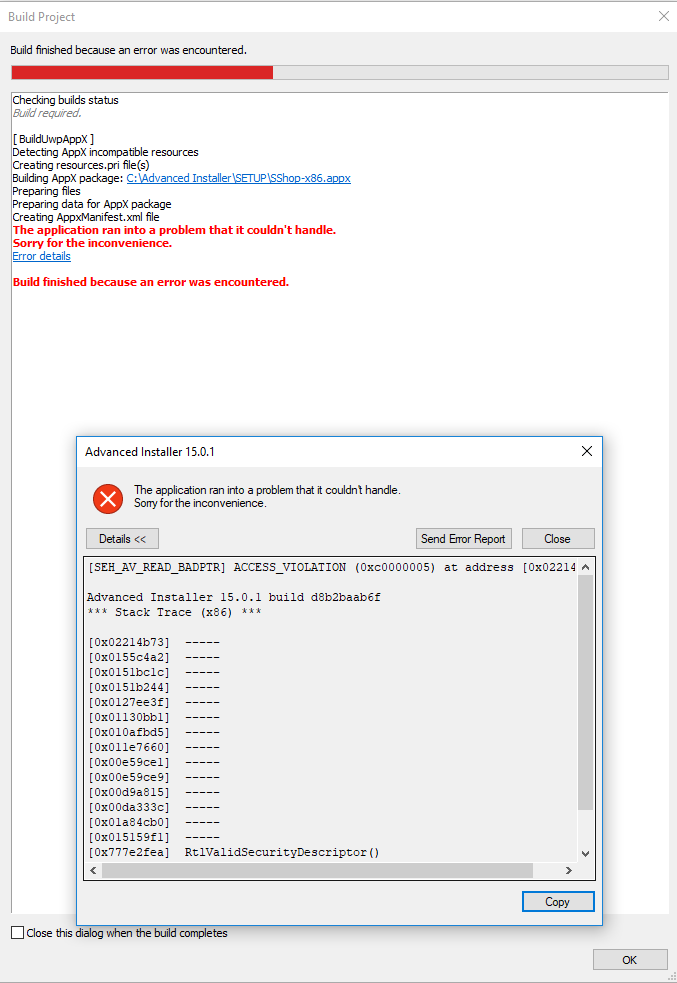Image resolution: width=677 pixels, height=983 pixels.
Task: Click the Send Error Report button
Action: coord(463,539)
